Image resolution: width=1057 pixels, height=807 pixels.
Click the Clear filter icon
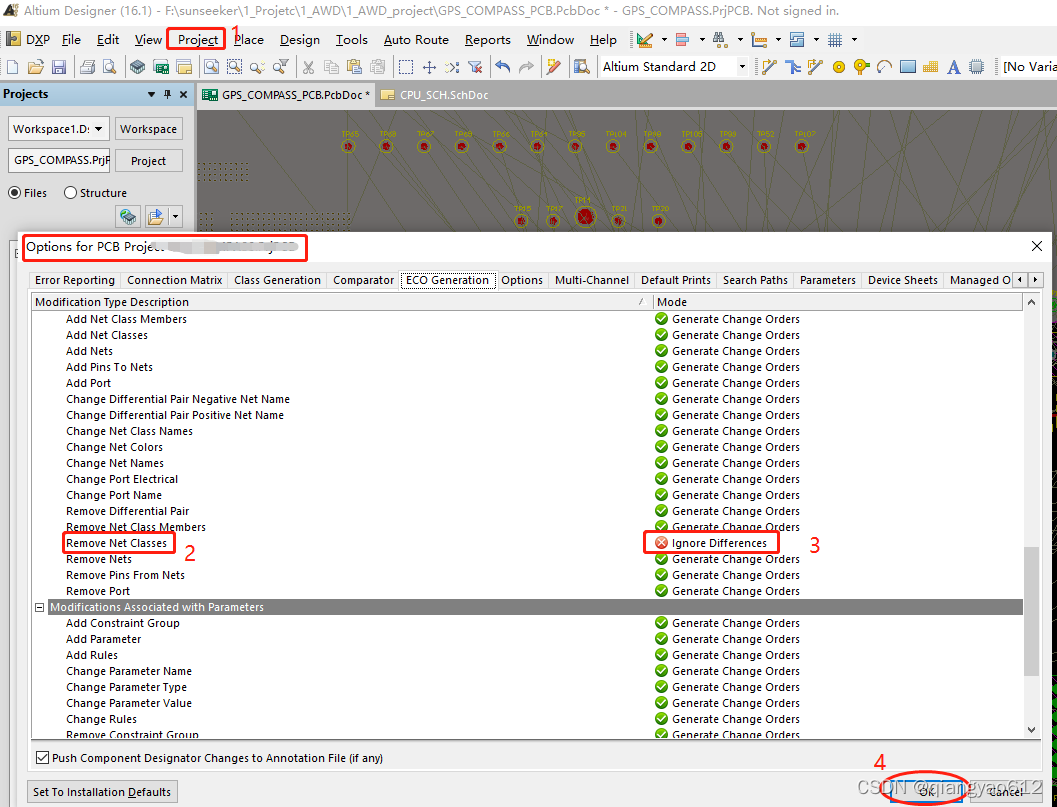pos(475,67)
